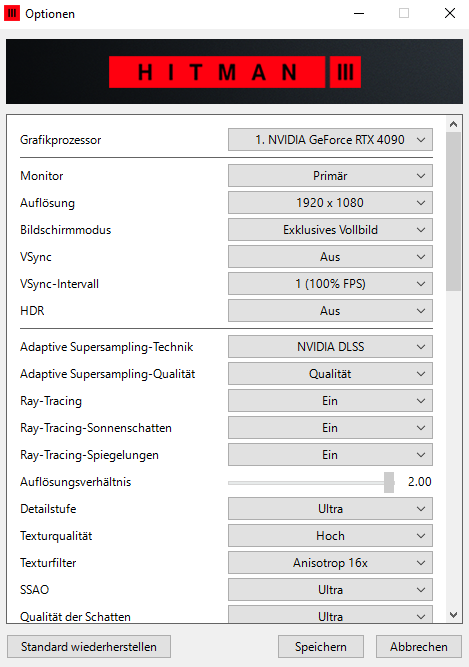The width and height of the screenshot is (469, 667).
Task: Open the Ray-Tracing-Spiegelungen dropdown
Action: pyautogui.click(x=330, y=455)
